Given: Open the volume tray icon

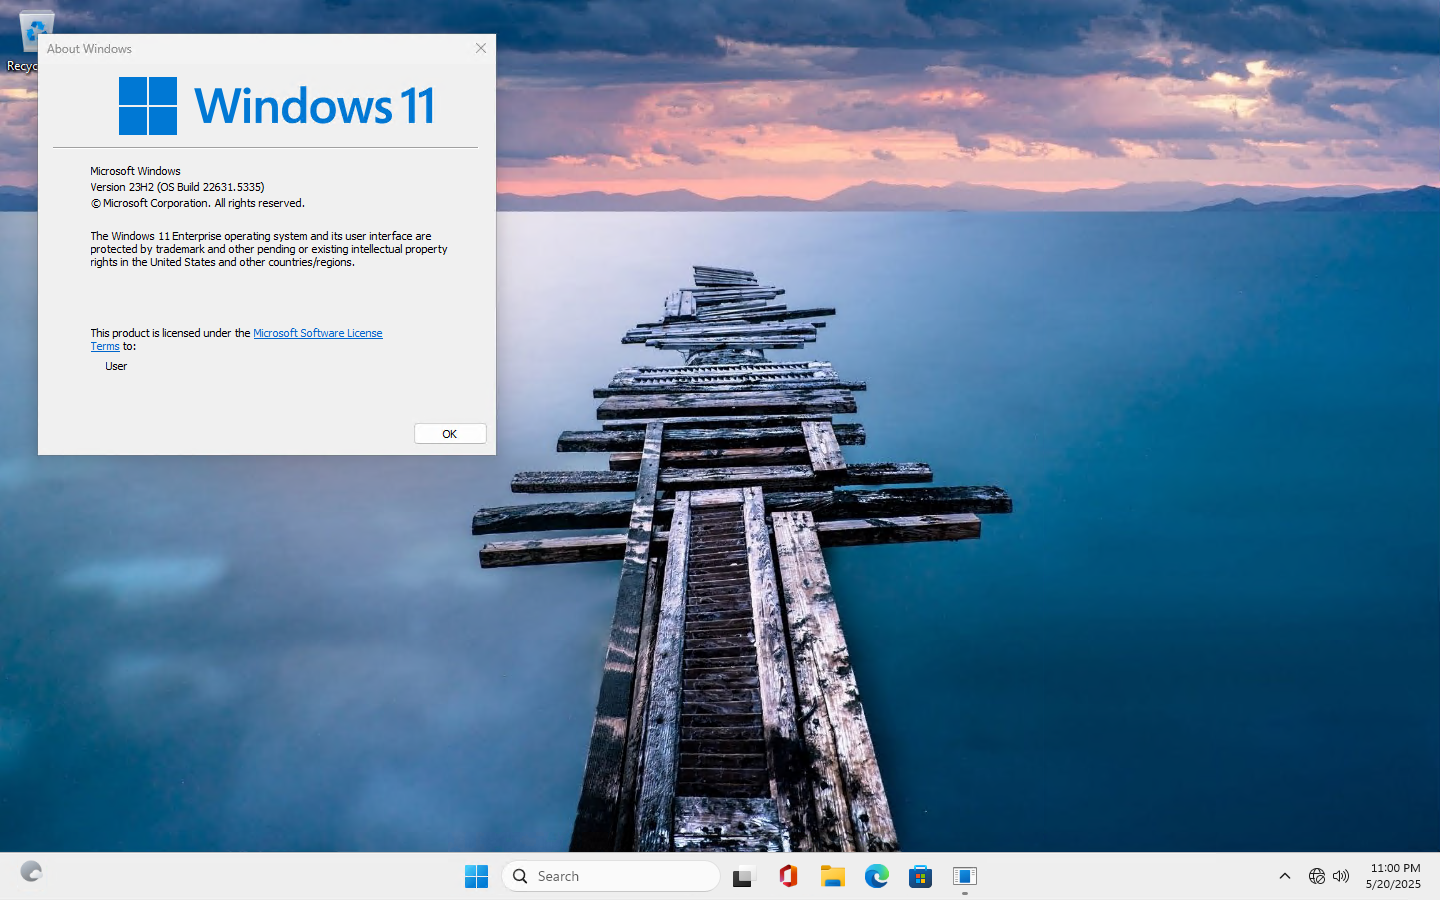Looking at the screenshot, I should click(x=1341, y=876).
